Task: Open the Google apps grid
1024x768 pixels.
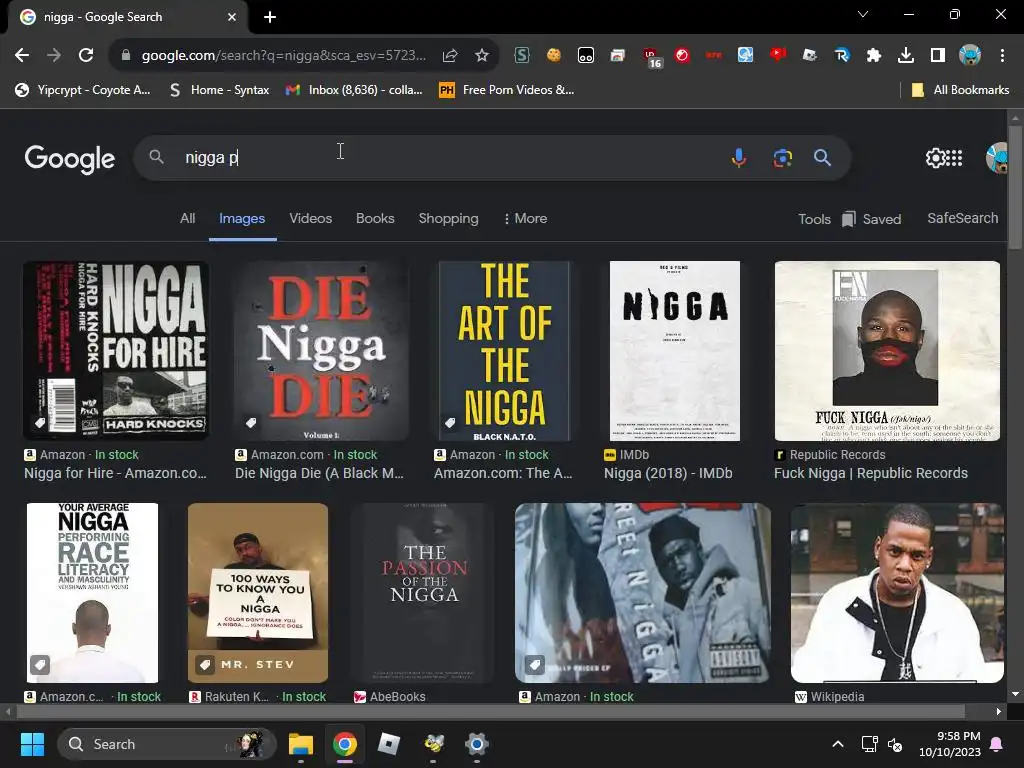Action: point(955,157)
